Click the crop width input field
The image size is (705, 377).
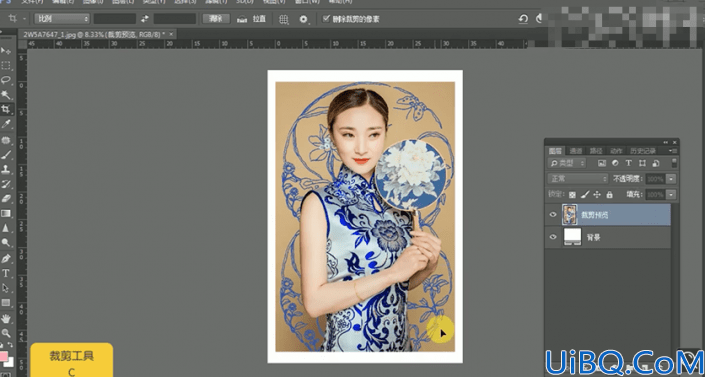(x=115, y=19)
